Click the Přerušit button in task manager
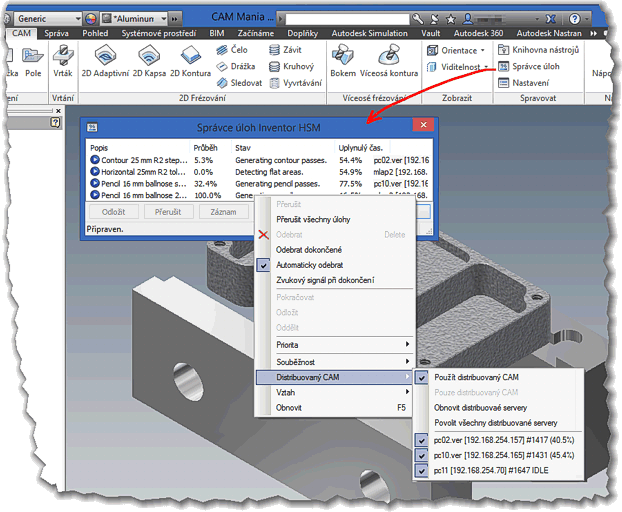 point(168,212)
